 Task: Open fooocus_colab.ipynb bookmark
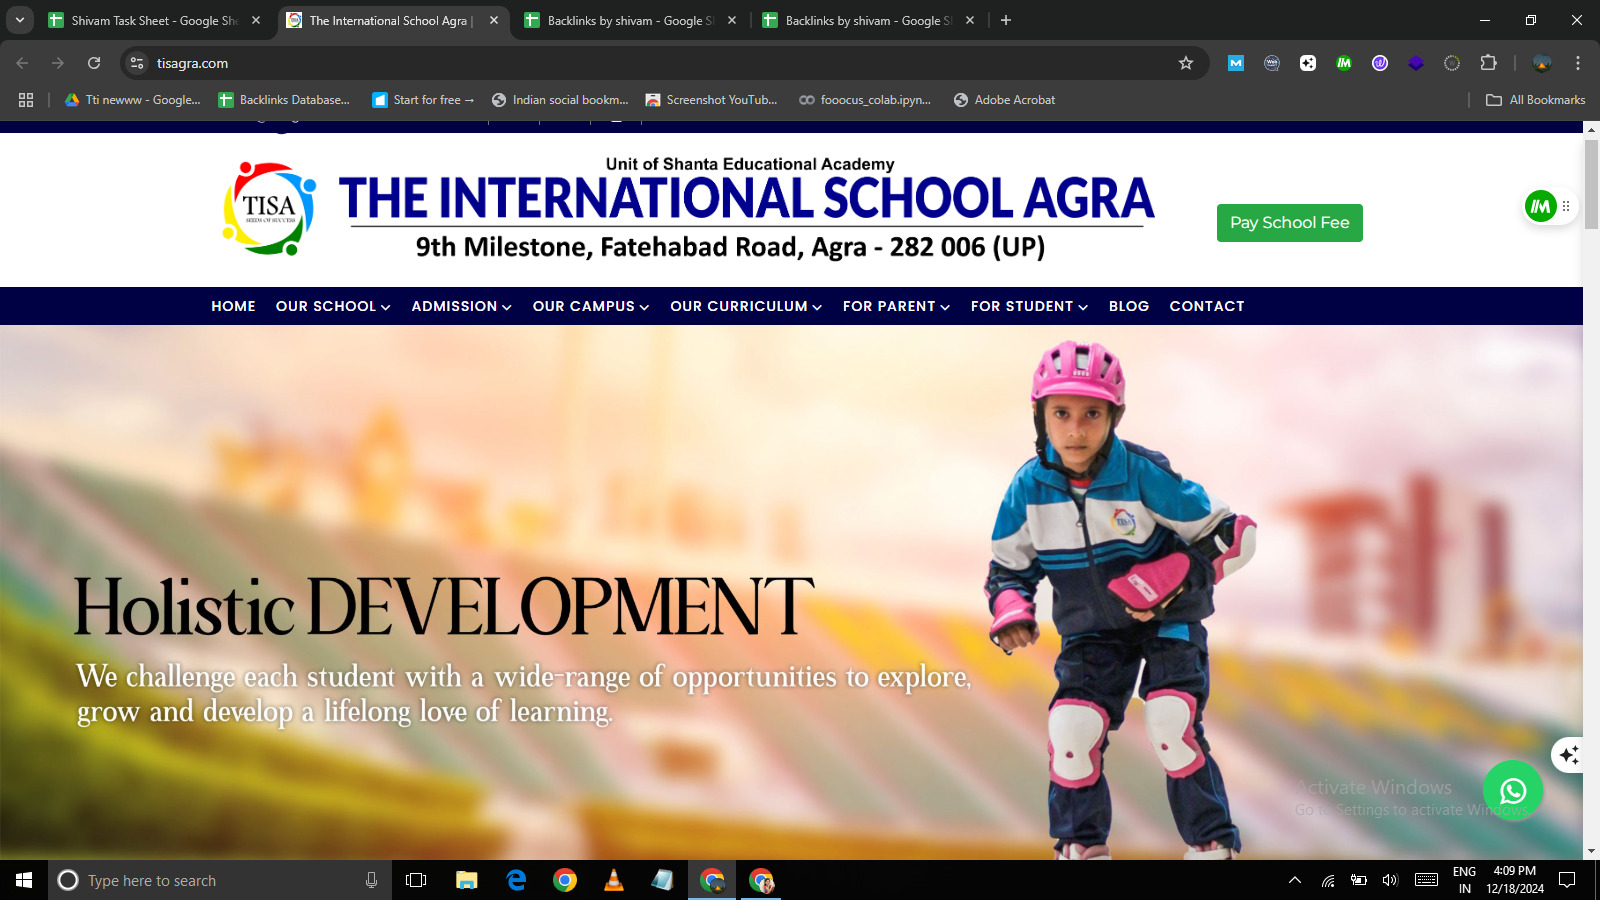tap(865, 100)
